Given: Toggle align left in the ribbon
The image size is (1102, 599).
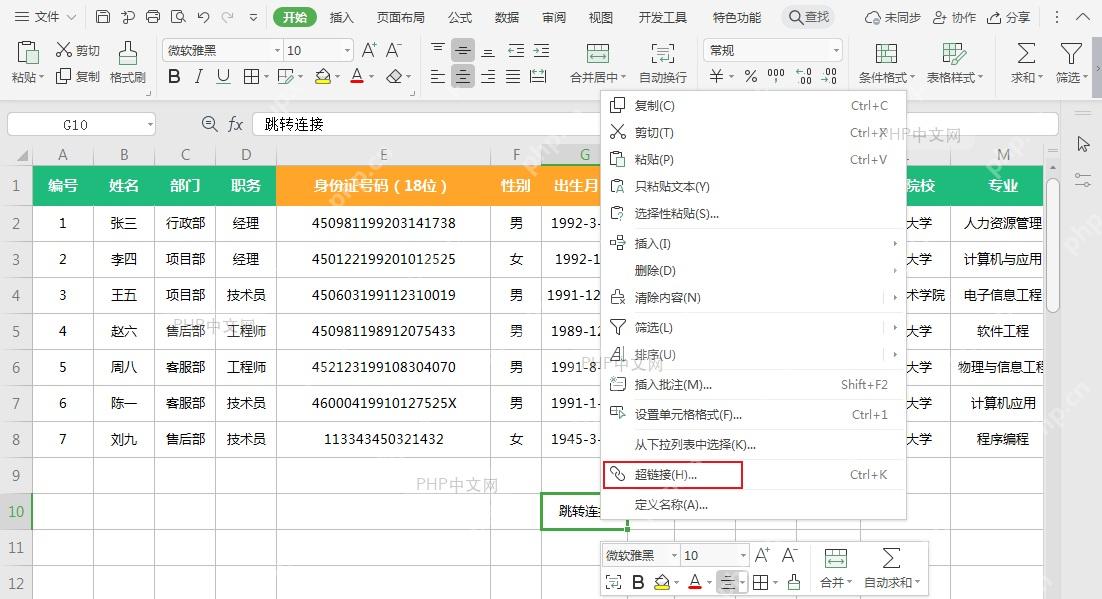Looking at the screenshot, I should point(438,77).
